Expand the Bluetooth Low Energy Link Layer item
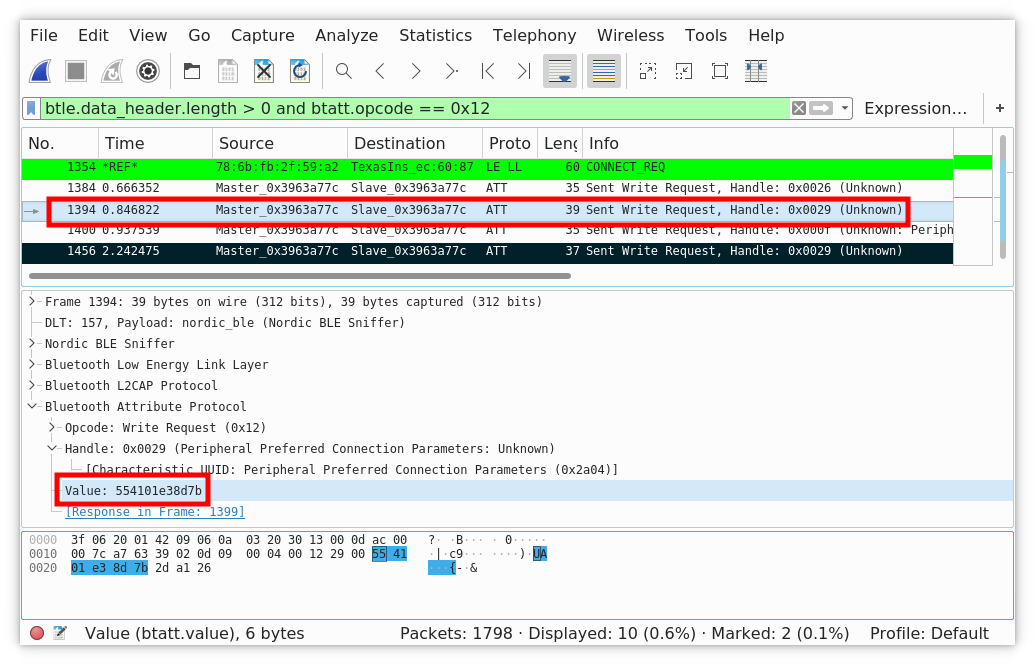This screenshot has width=1035, height=665. coord(31,364)
